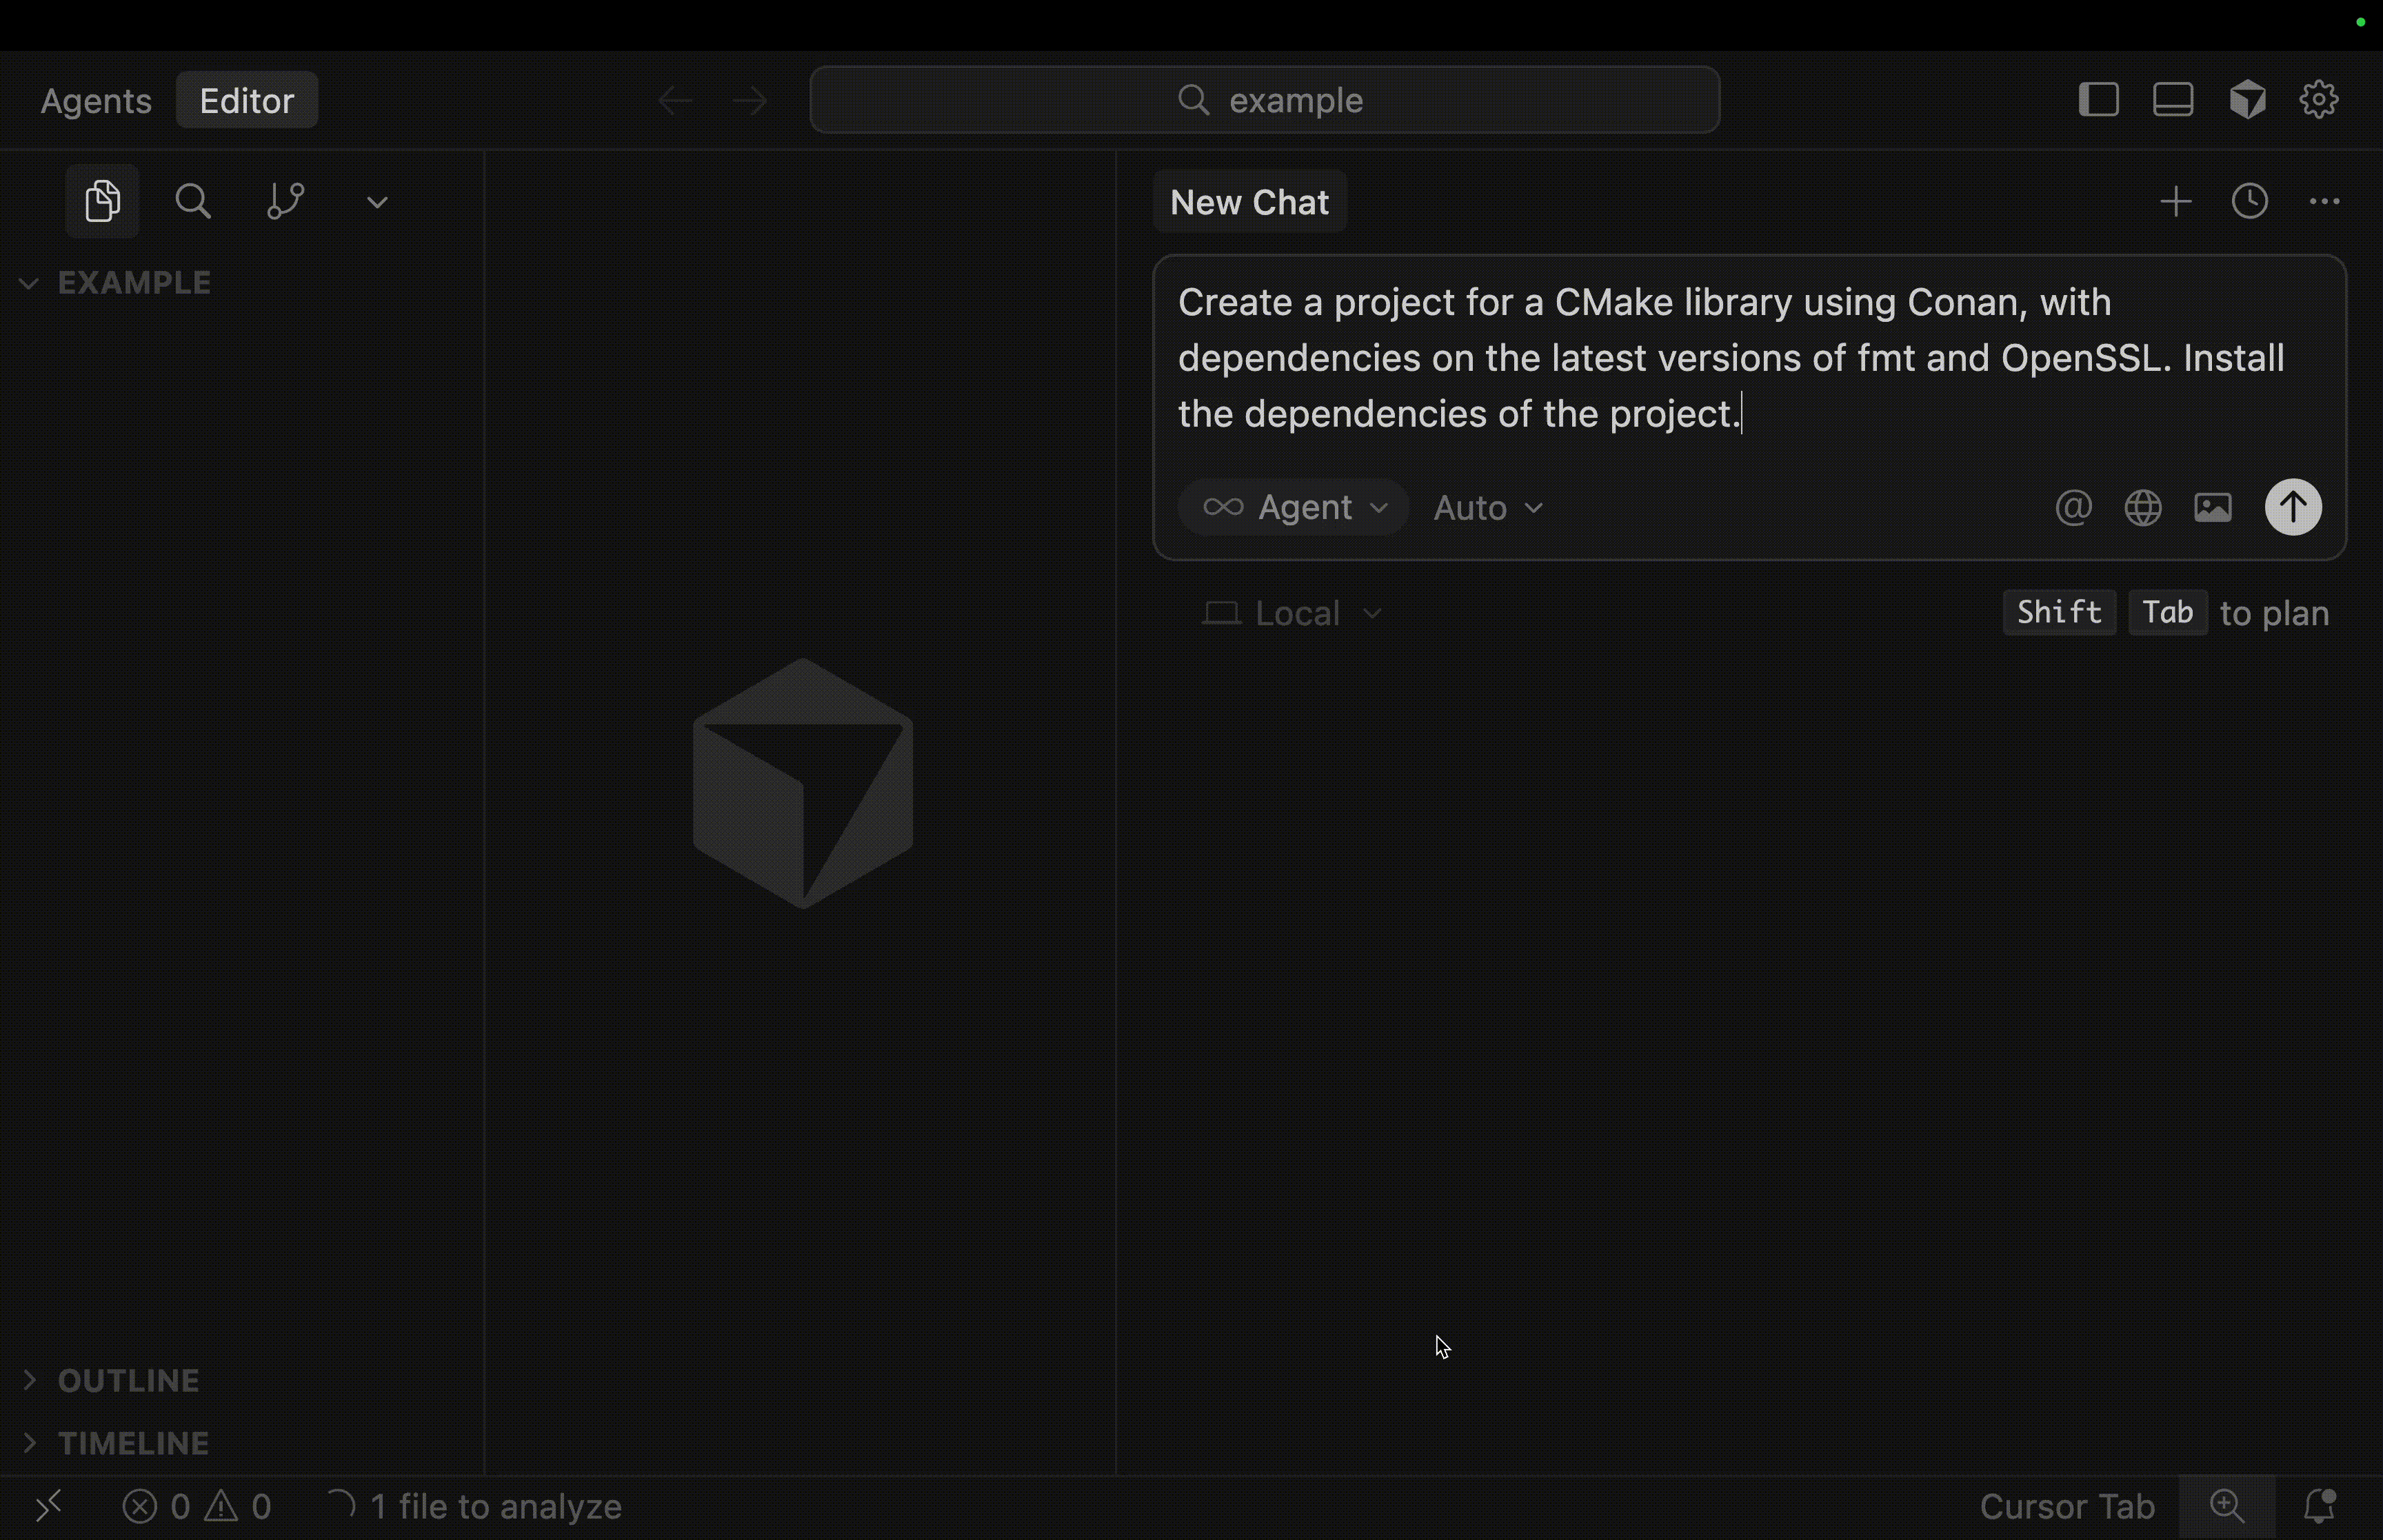Toggle the bottom panel visibility

(2173, 99)
